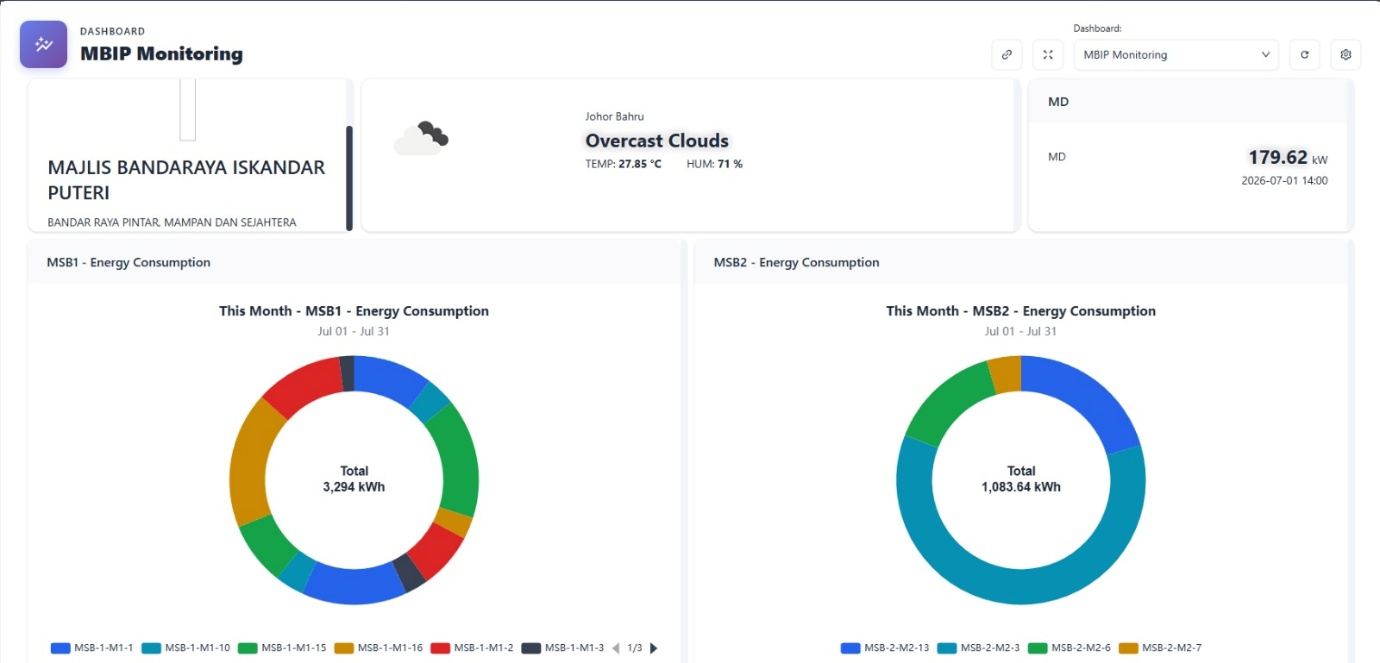
Task: Click the MD panel header
Action: click(x=1190, y=101)
